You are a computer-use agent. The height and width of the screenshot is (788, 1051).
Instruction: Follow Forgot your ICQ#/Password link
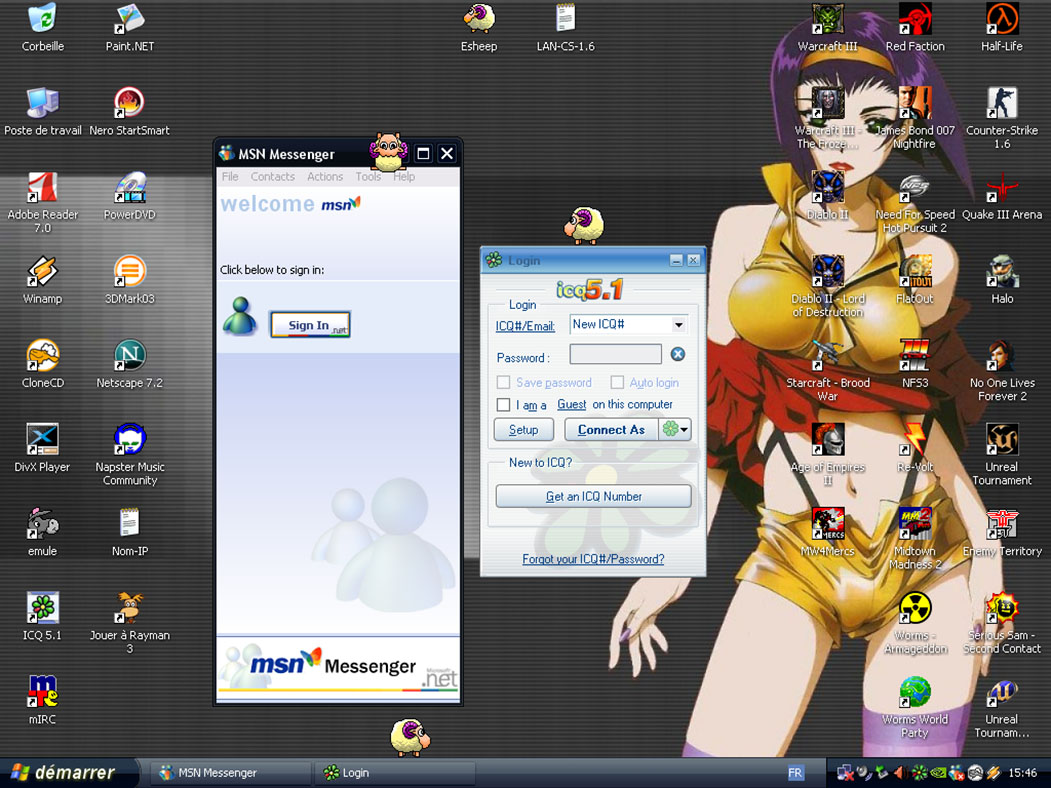click(x=593, y=559)
